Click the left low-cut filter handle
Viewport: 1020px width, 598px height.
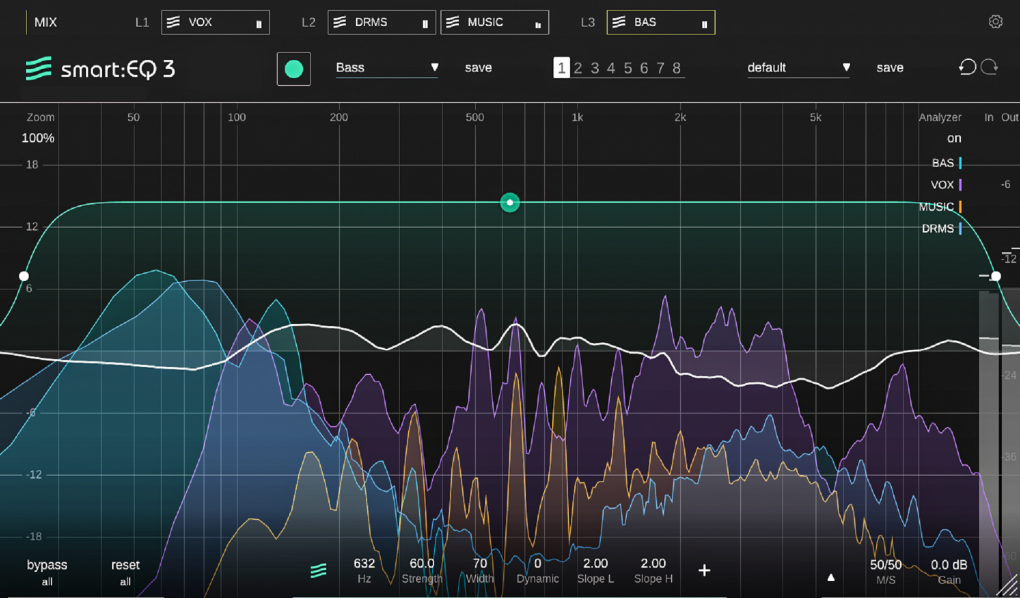pos(24,276)
